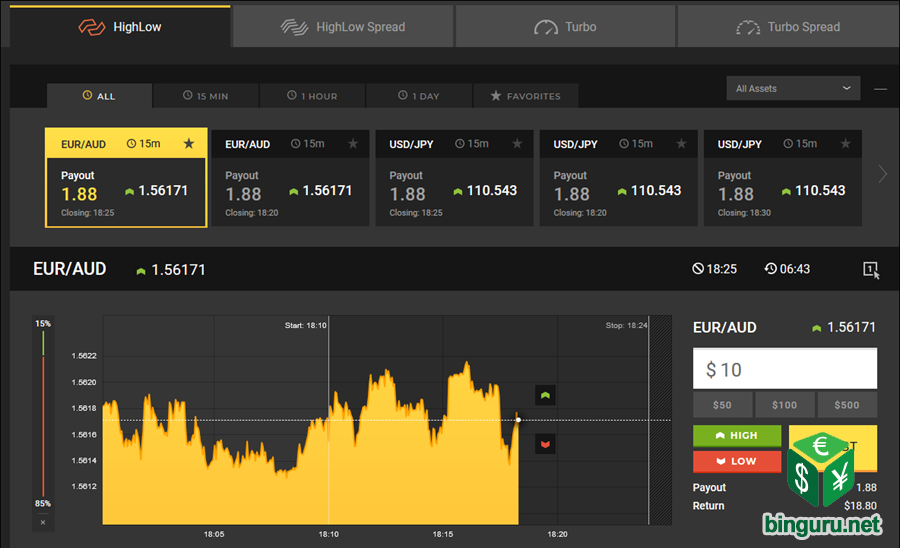Unfavorite EUR/AUD 18:25 star
This screenshot has width=900, height=548.
(x=189, y=143)
